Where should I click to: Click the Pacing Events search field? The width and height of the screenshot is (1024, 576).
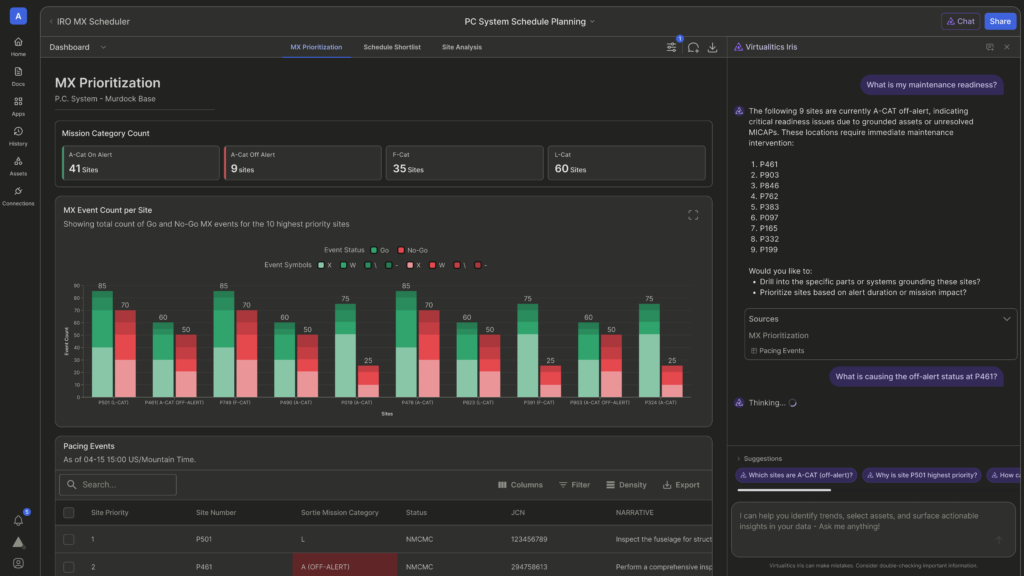pos(118,485)
